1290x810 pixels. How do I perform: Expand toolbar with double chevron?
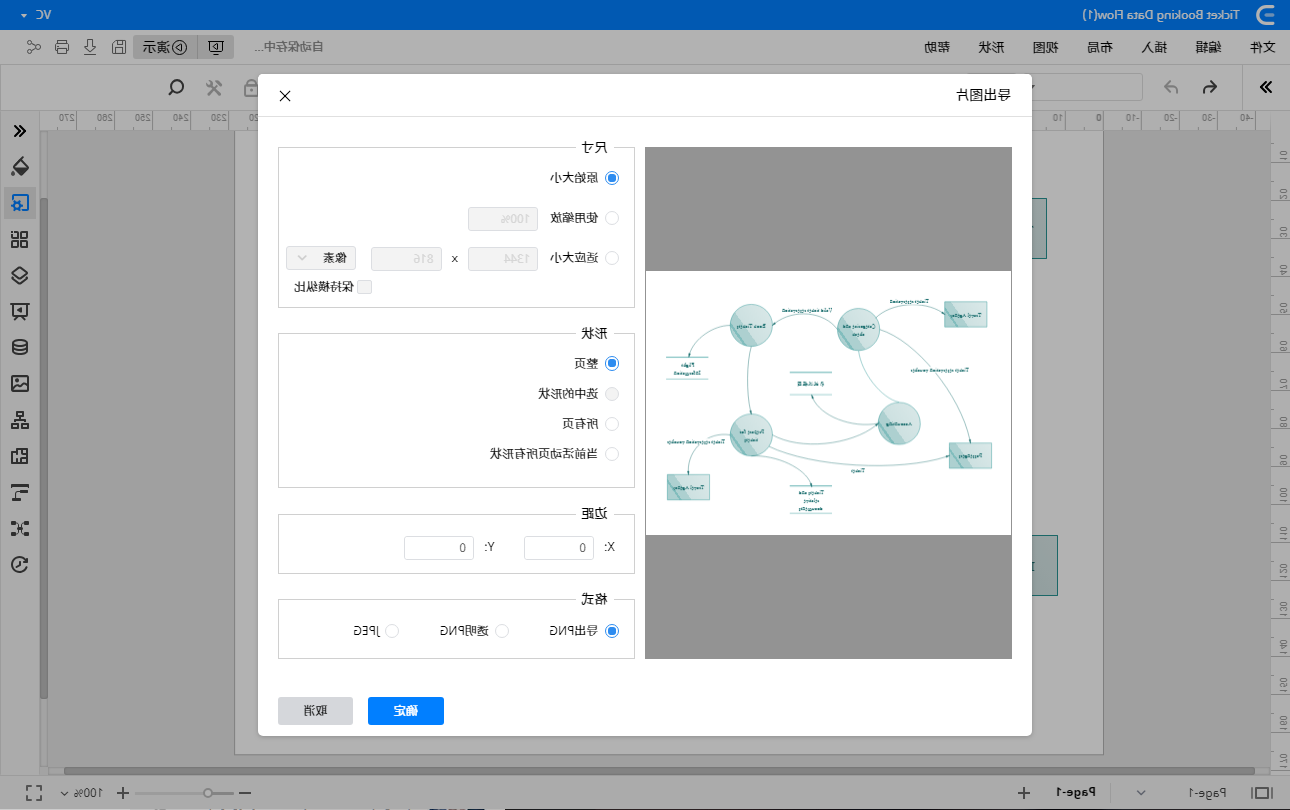pos(1265,87)
